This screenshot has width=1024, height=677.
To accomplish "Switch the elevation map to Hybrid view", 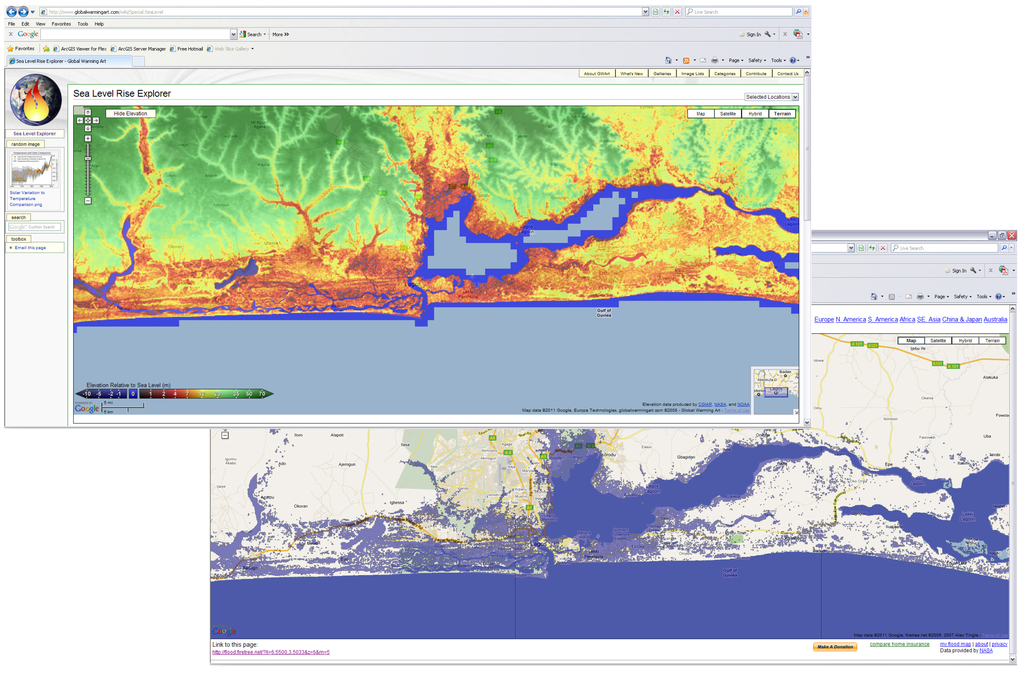I will [x=755, y=114].
